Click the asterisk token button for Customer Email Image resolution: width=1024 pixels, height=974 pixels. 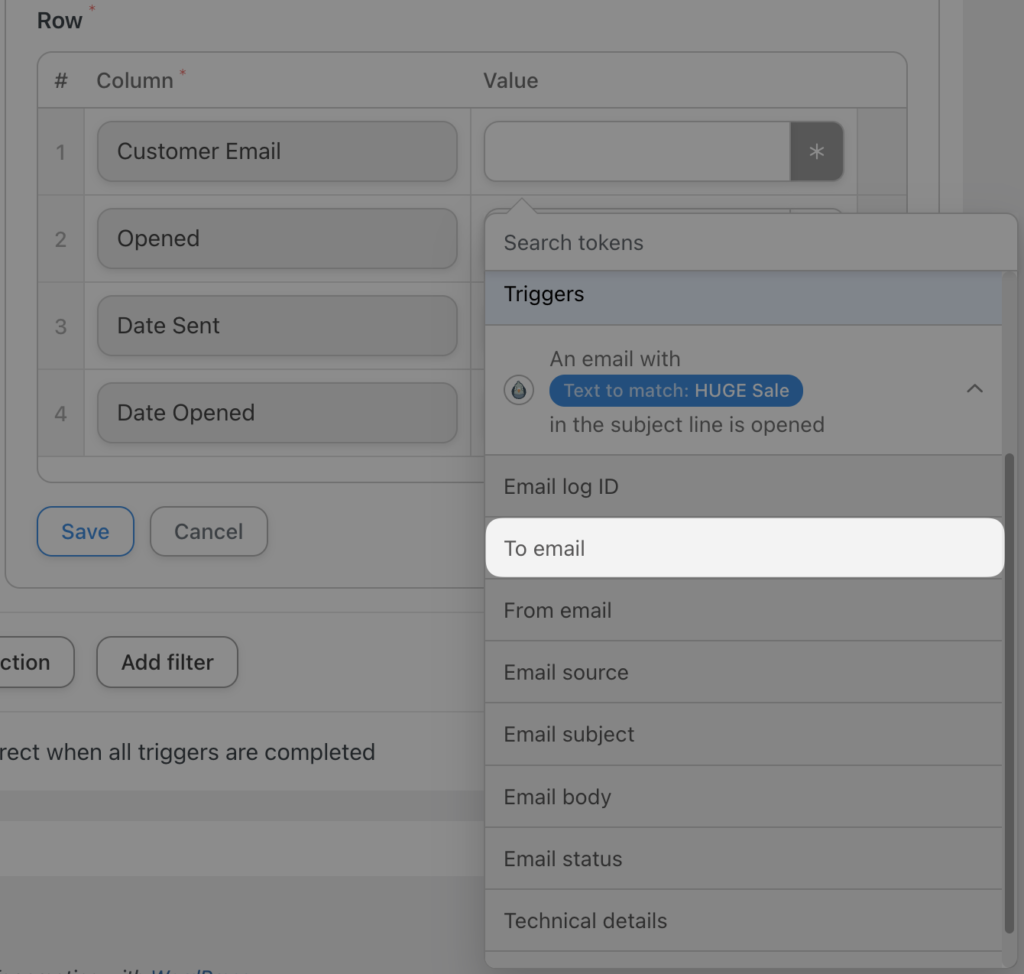coord(816,152)
